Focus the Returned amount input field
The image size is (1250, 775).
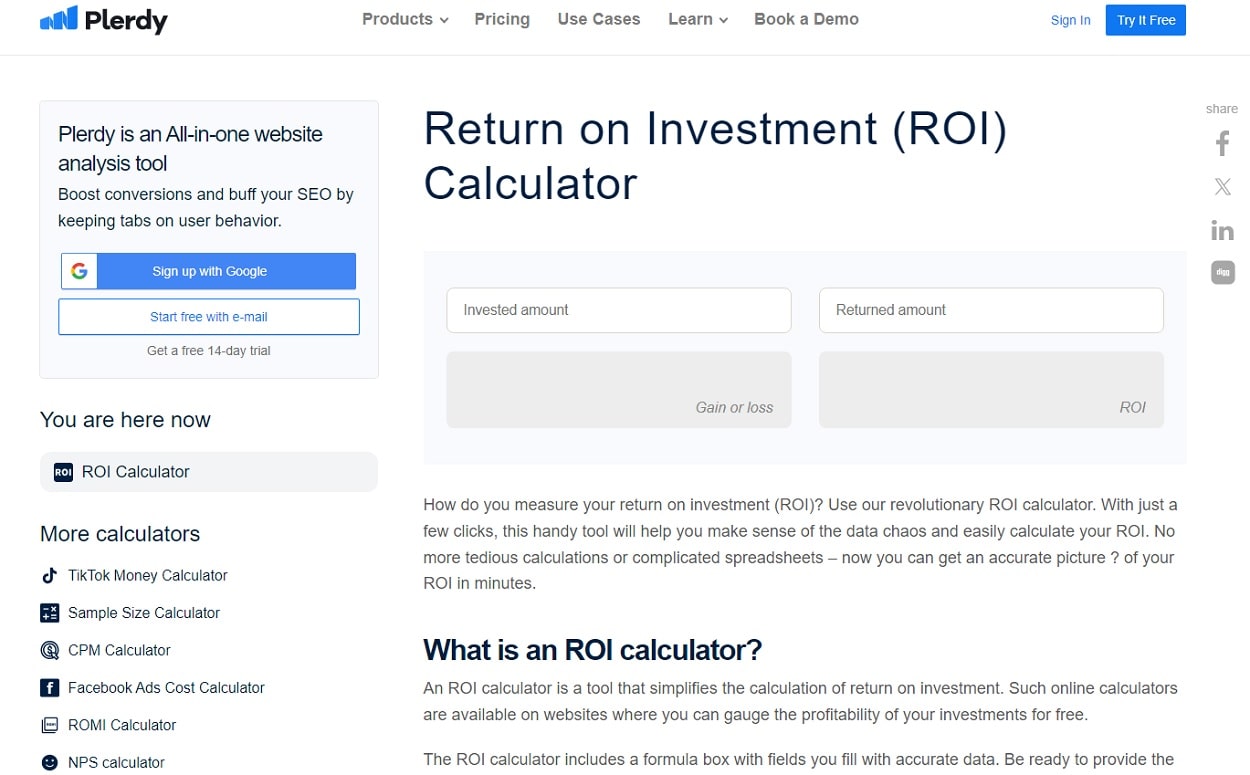pyautogui.click(x=990, y=310)
